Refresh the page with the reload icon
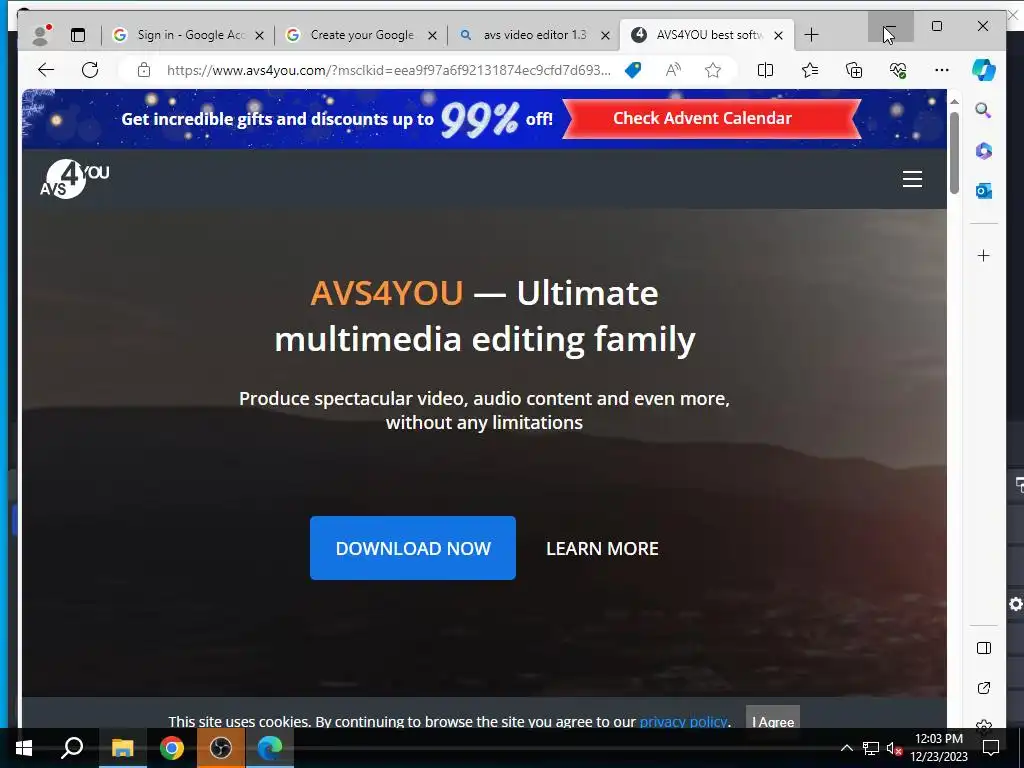The width and height of the screenshot is (1024, 768). (x=90, y=70)
